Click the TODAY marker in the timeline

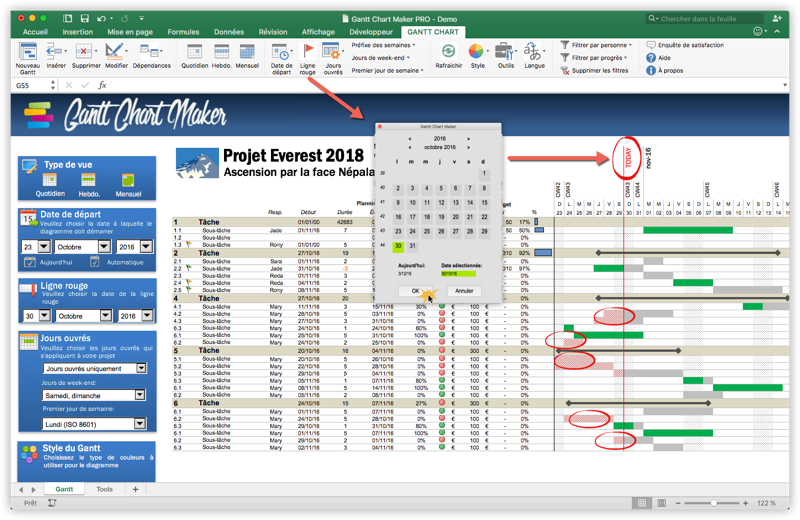(628, 157)
